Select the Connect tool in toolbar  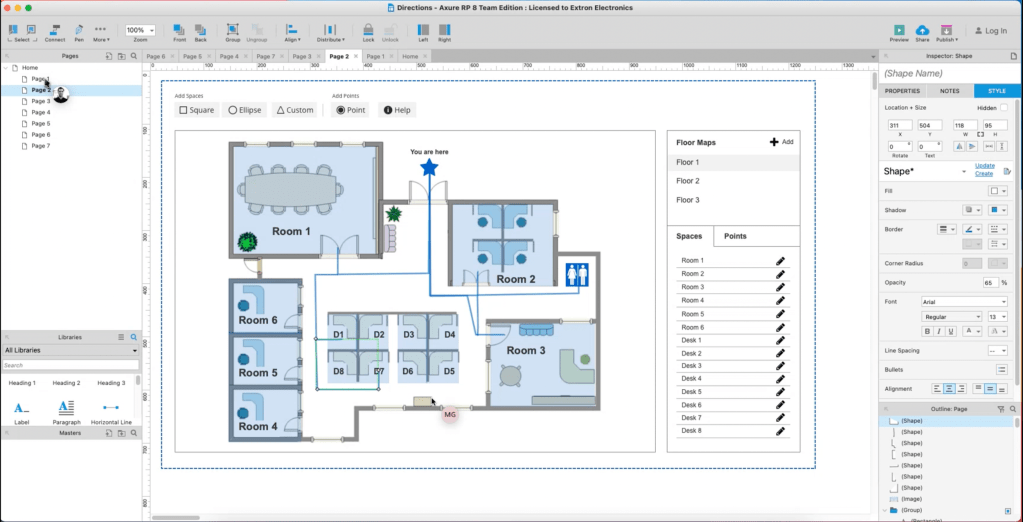55,32
